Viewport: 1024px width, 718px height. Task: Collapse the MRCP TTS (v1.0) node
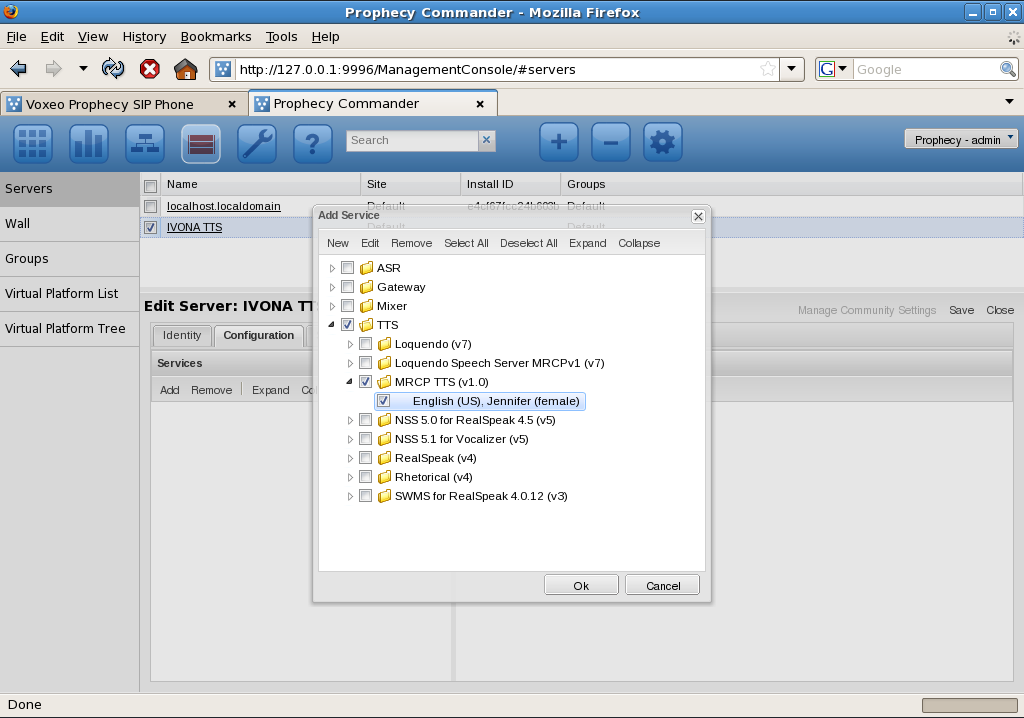(349, 381)
